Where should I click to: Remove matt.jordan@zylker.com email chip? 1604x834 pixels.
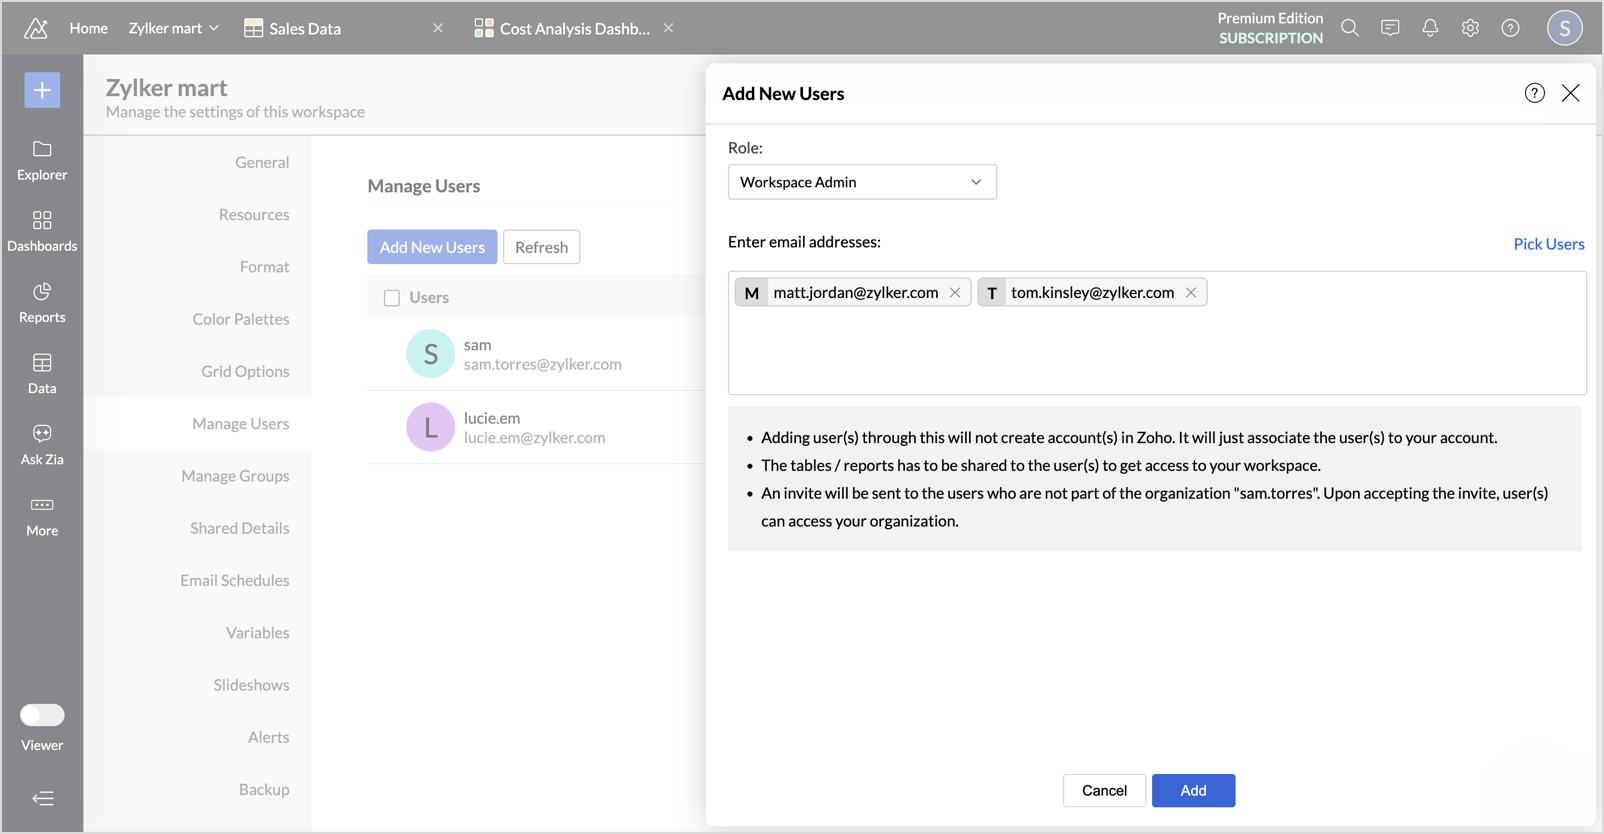point(955,292)
